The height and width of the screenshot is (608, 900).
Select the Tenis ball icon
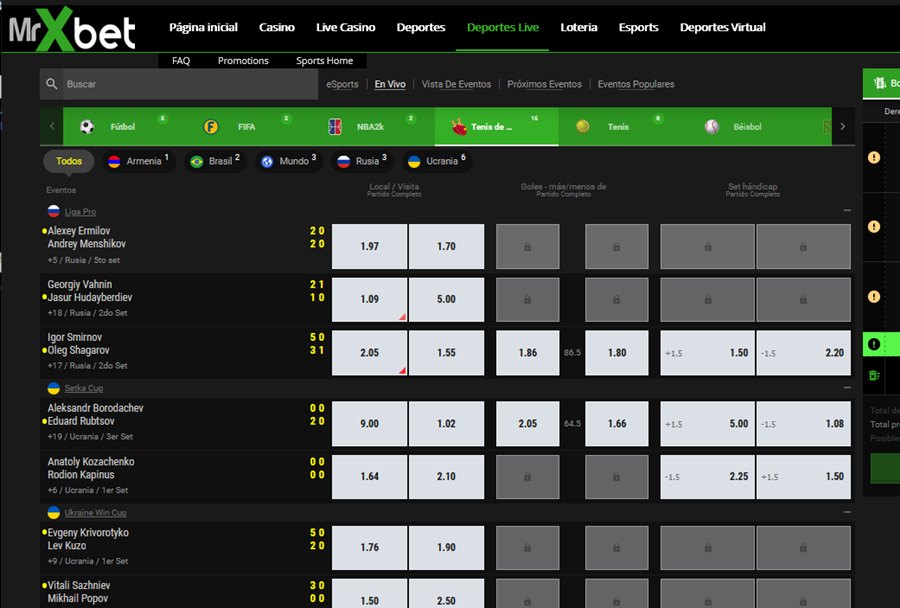point(583,126)
